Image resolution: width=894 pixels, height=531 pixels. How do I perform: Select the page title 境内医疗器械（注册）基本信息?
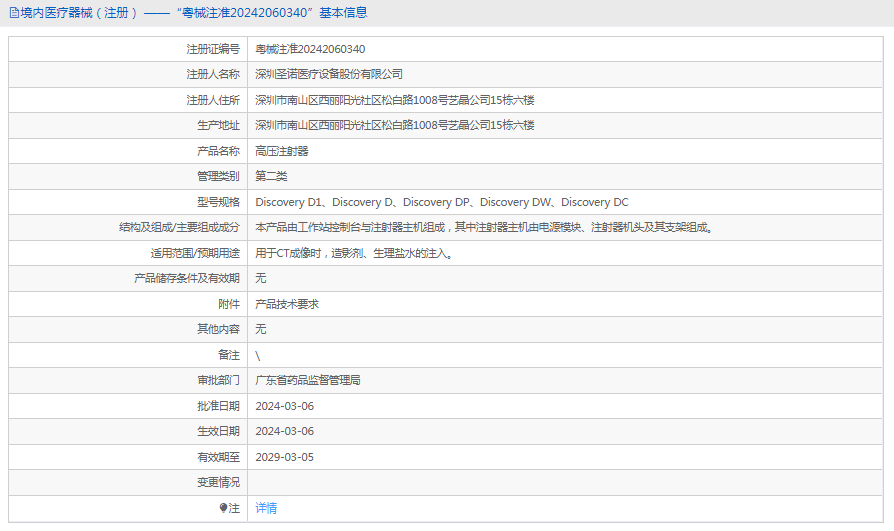pyautogui.click(x=194, y=13)
